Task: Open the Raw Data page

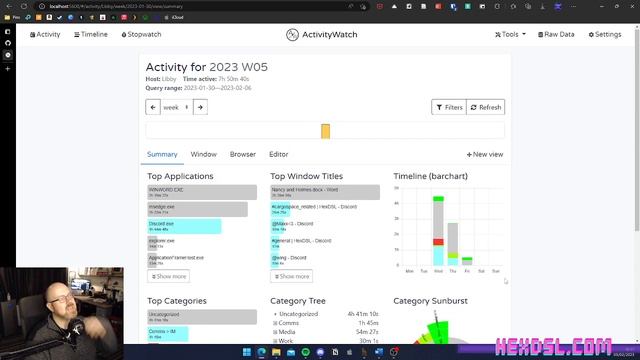Action: tap(556, 34)
